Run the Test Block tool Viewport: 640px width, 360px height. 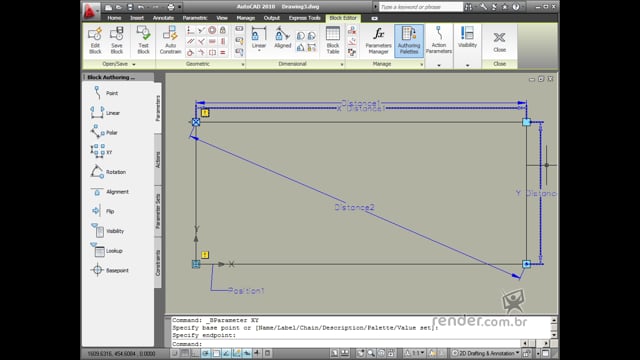click(x=143, y=40)
